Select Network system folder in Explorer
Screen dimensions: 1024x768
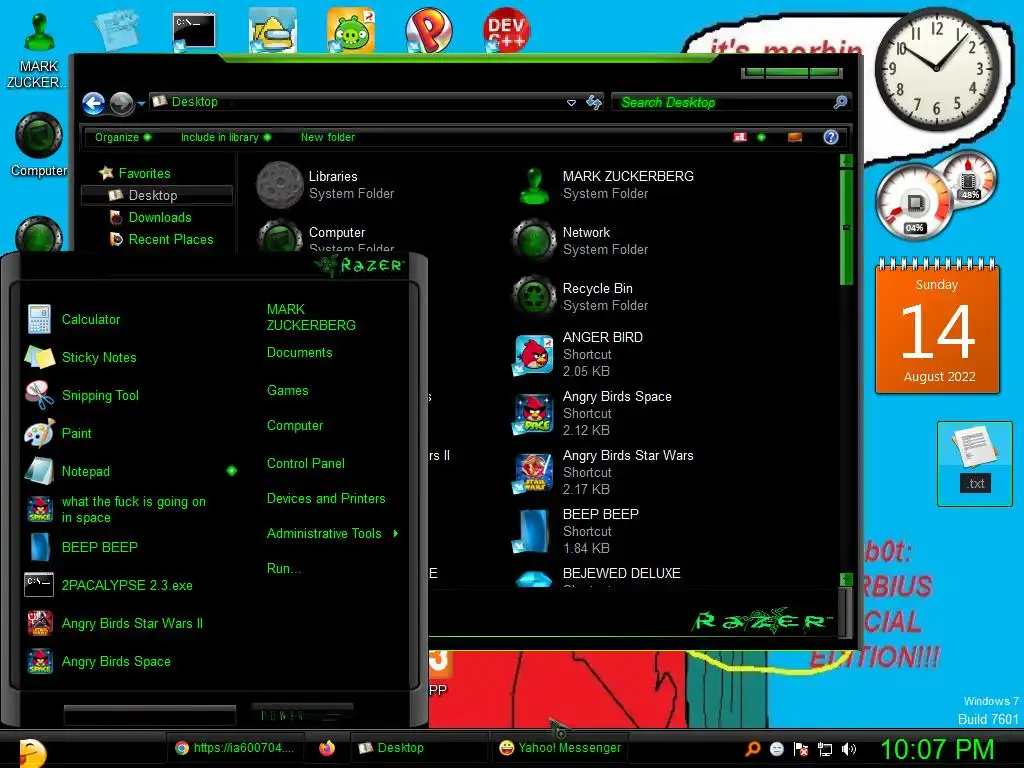click(x=581, y=241)
